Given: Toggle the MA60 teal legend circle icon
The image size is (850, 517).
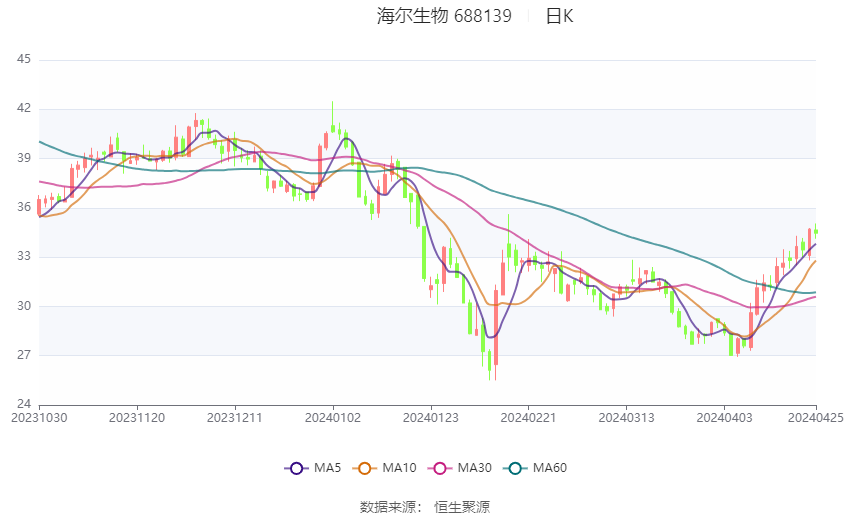Looking at the screenshot, I should (515, 468).
